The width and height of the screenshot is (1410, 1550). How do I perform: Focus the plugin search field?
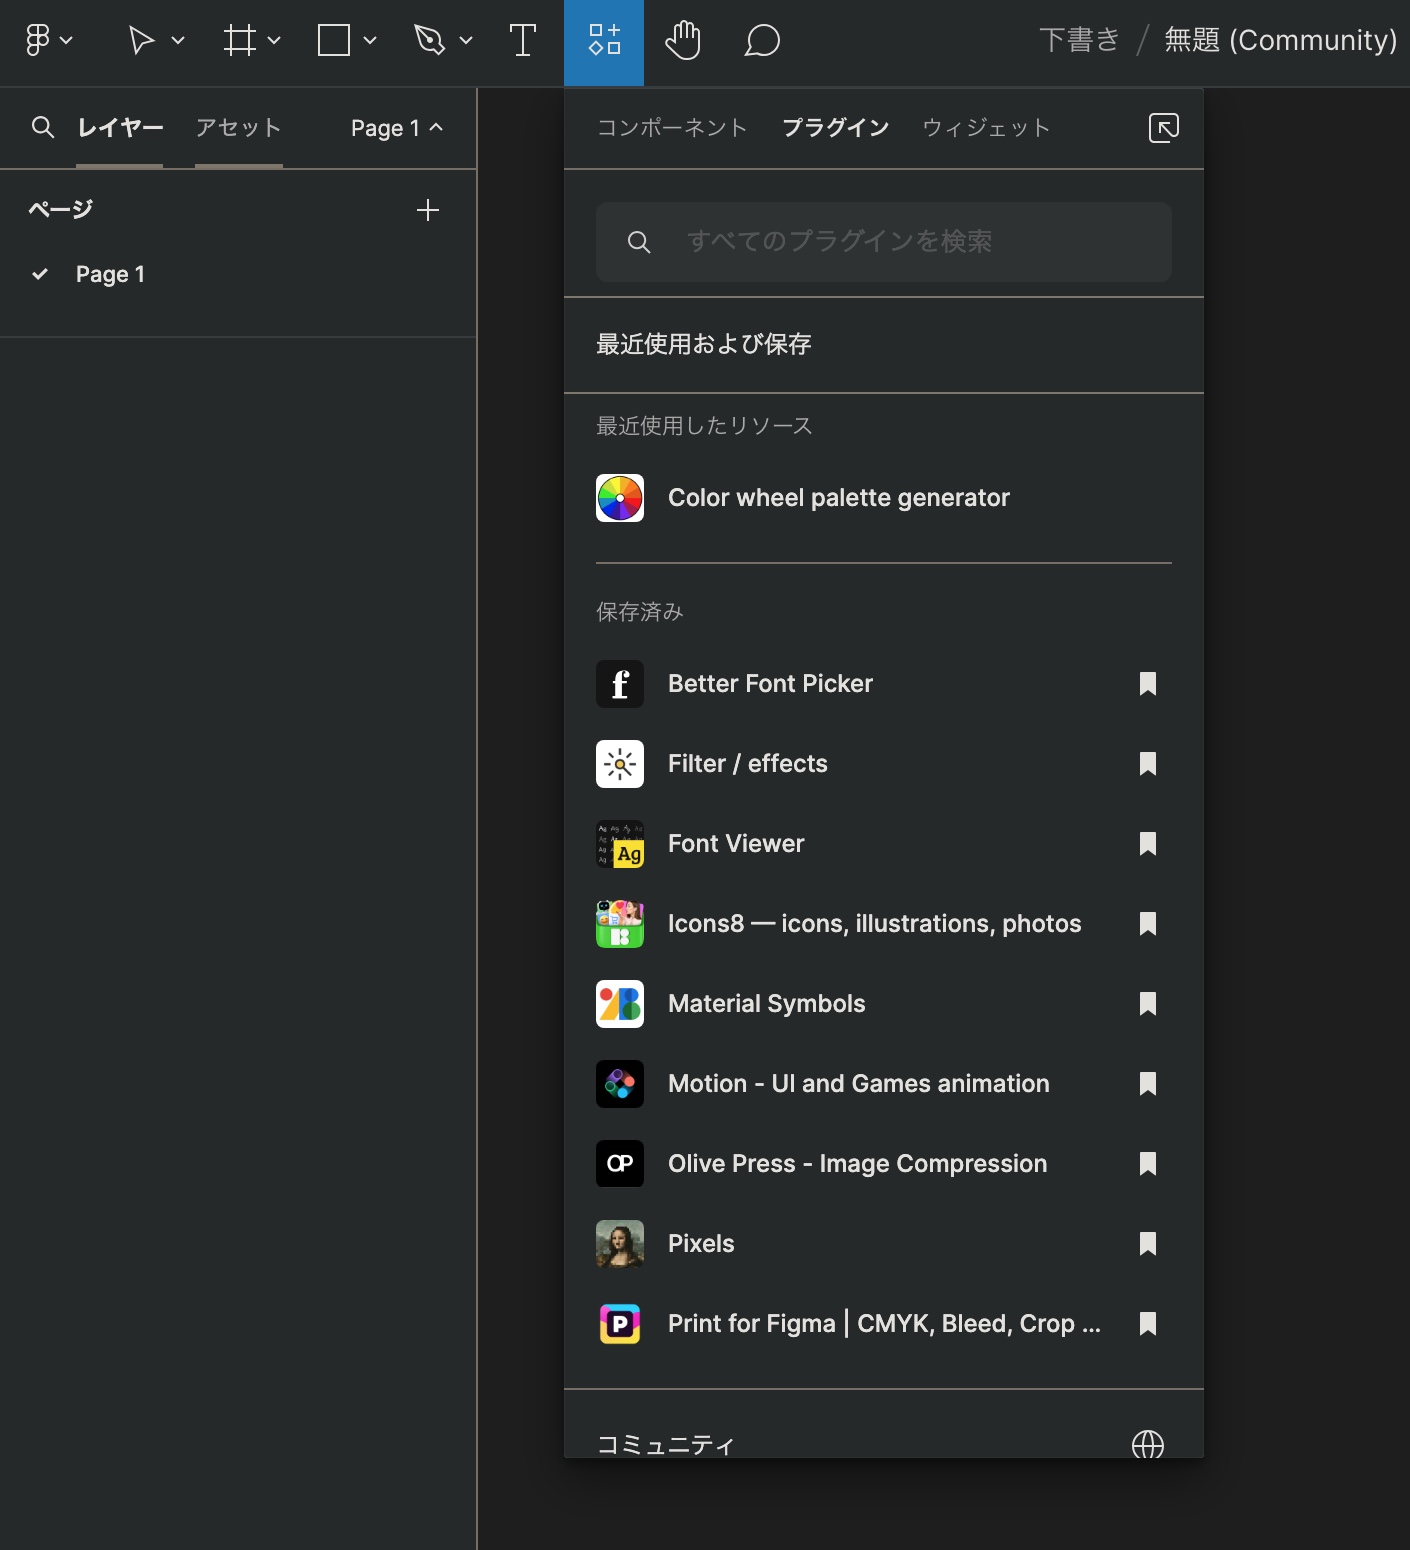click(884, 242)
